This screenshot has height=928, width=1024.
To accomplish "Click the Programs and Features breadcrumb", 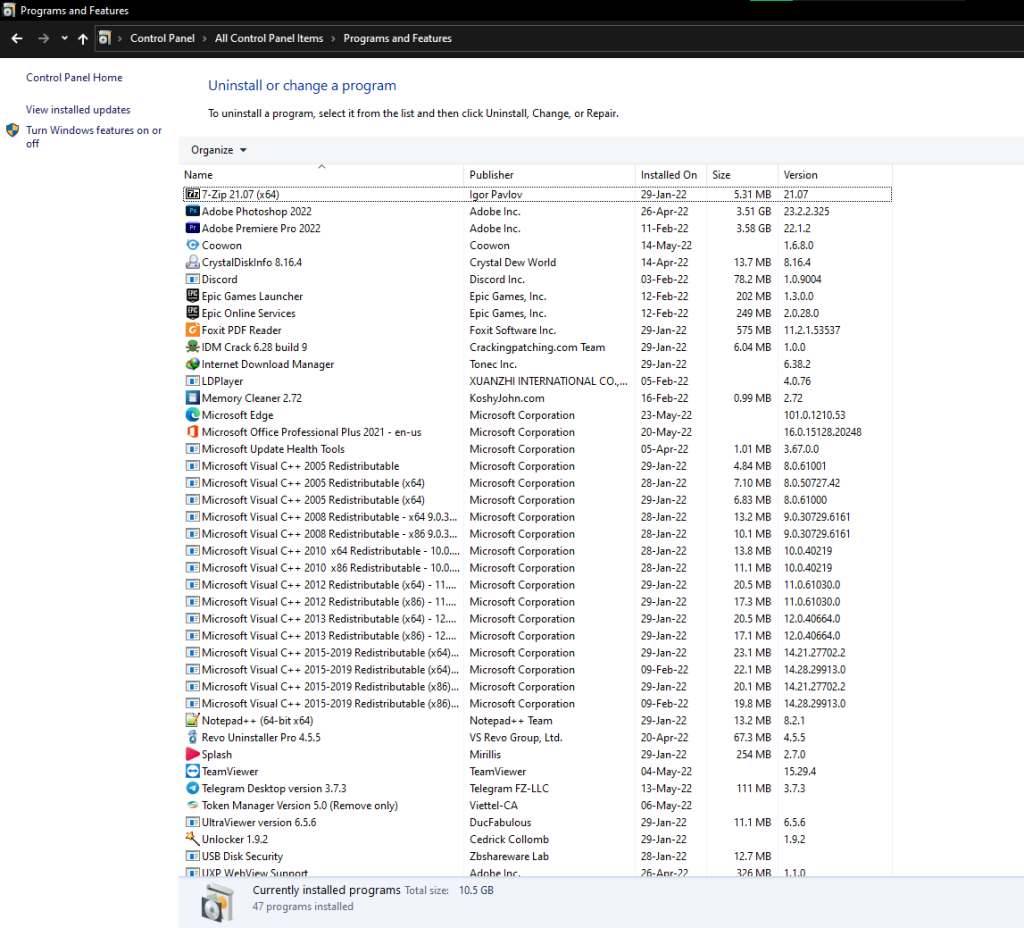I will coord(398,39).
